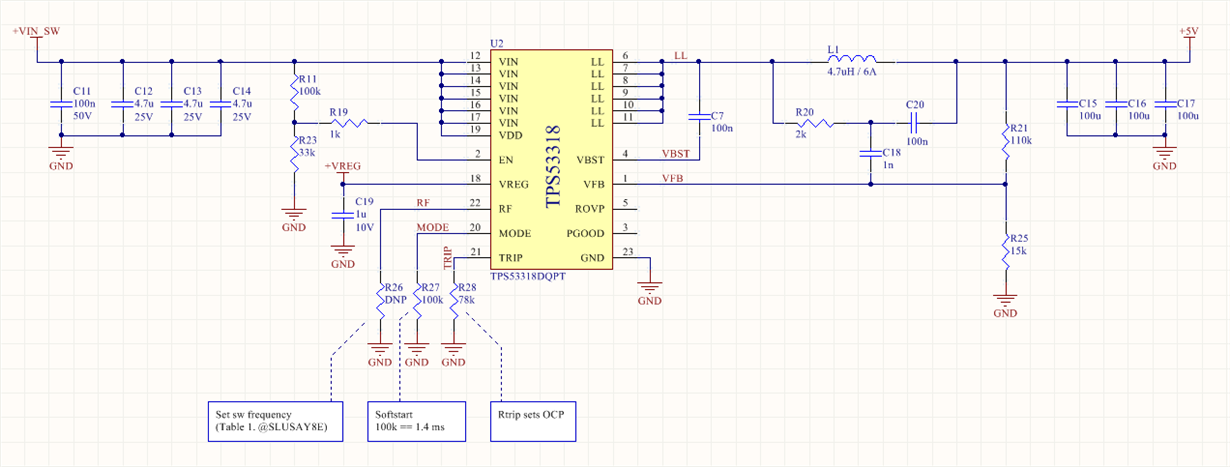The width and height of the screenshot is (1230, 467).
Task: Select resistor R19 symbol
Action: tap(350, 123)
